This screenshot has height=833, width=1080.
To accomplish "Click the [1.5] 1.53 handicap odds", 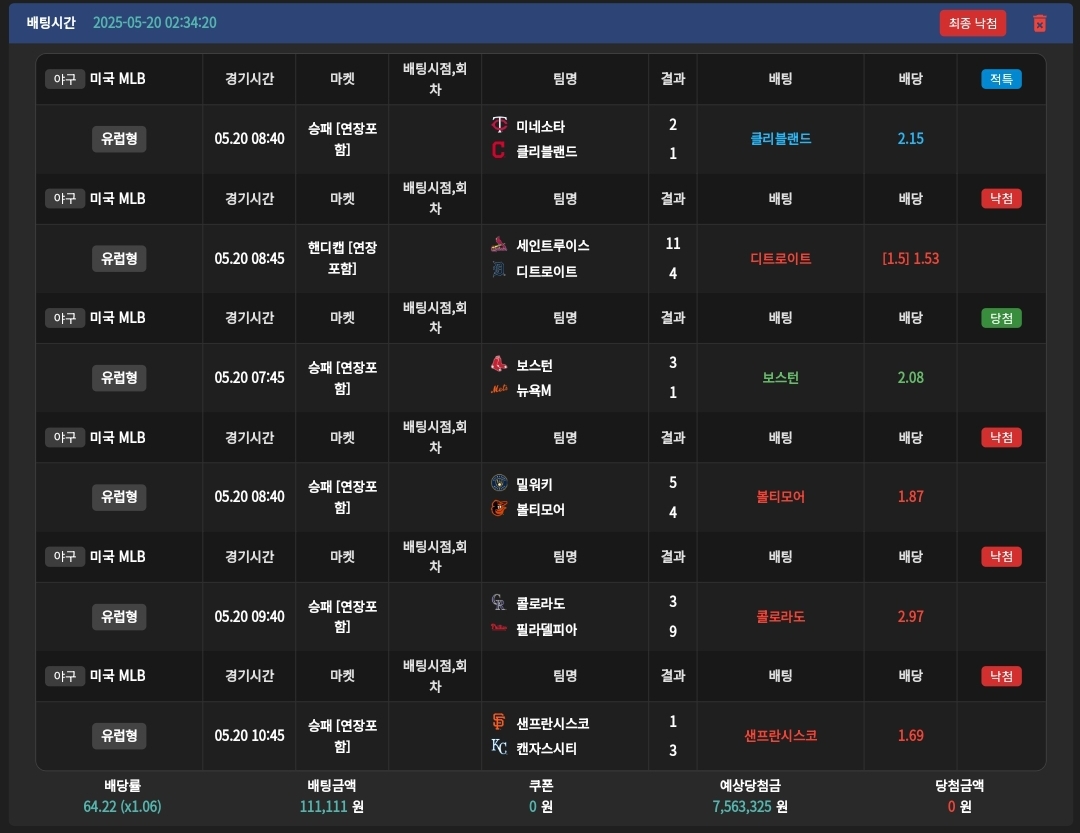I will point(910,259).
